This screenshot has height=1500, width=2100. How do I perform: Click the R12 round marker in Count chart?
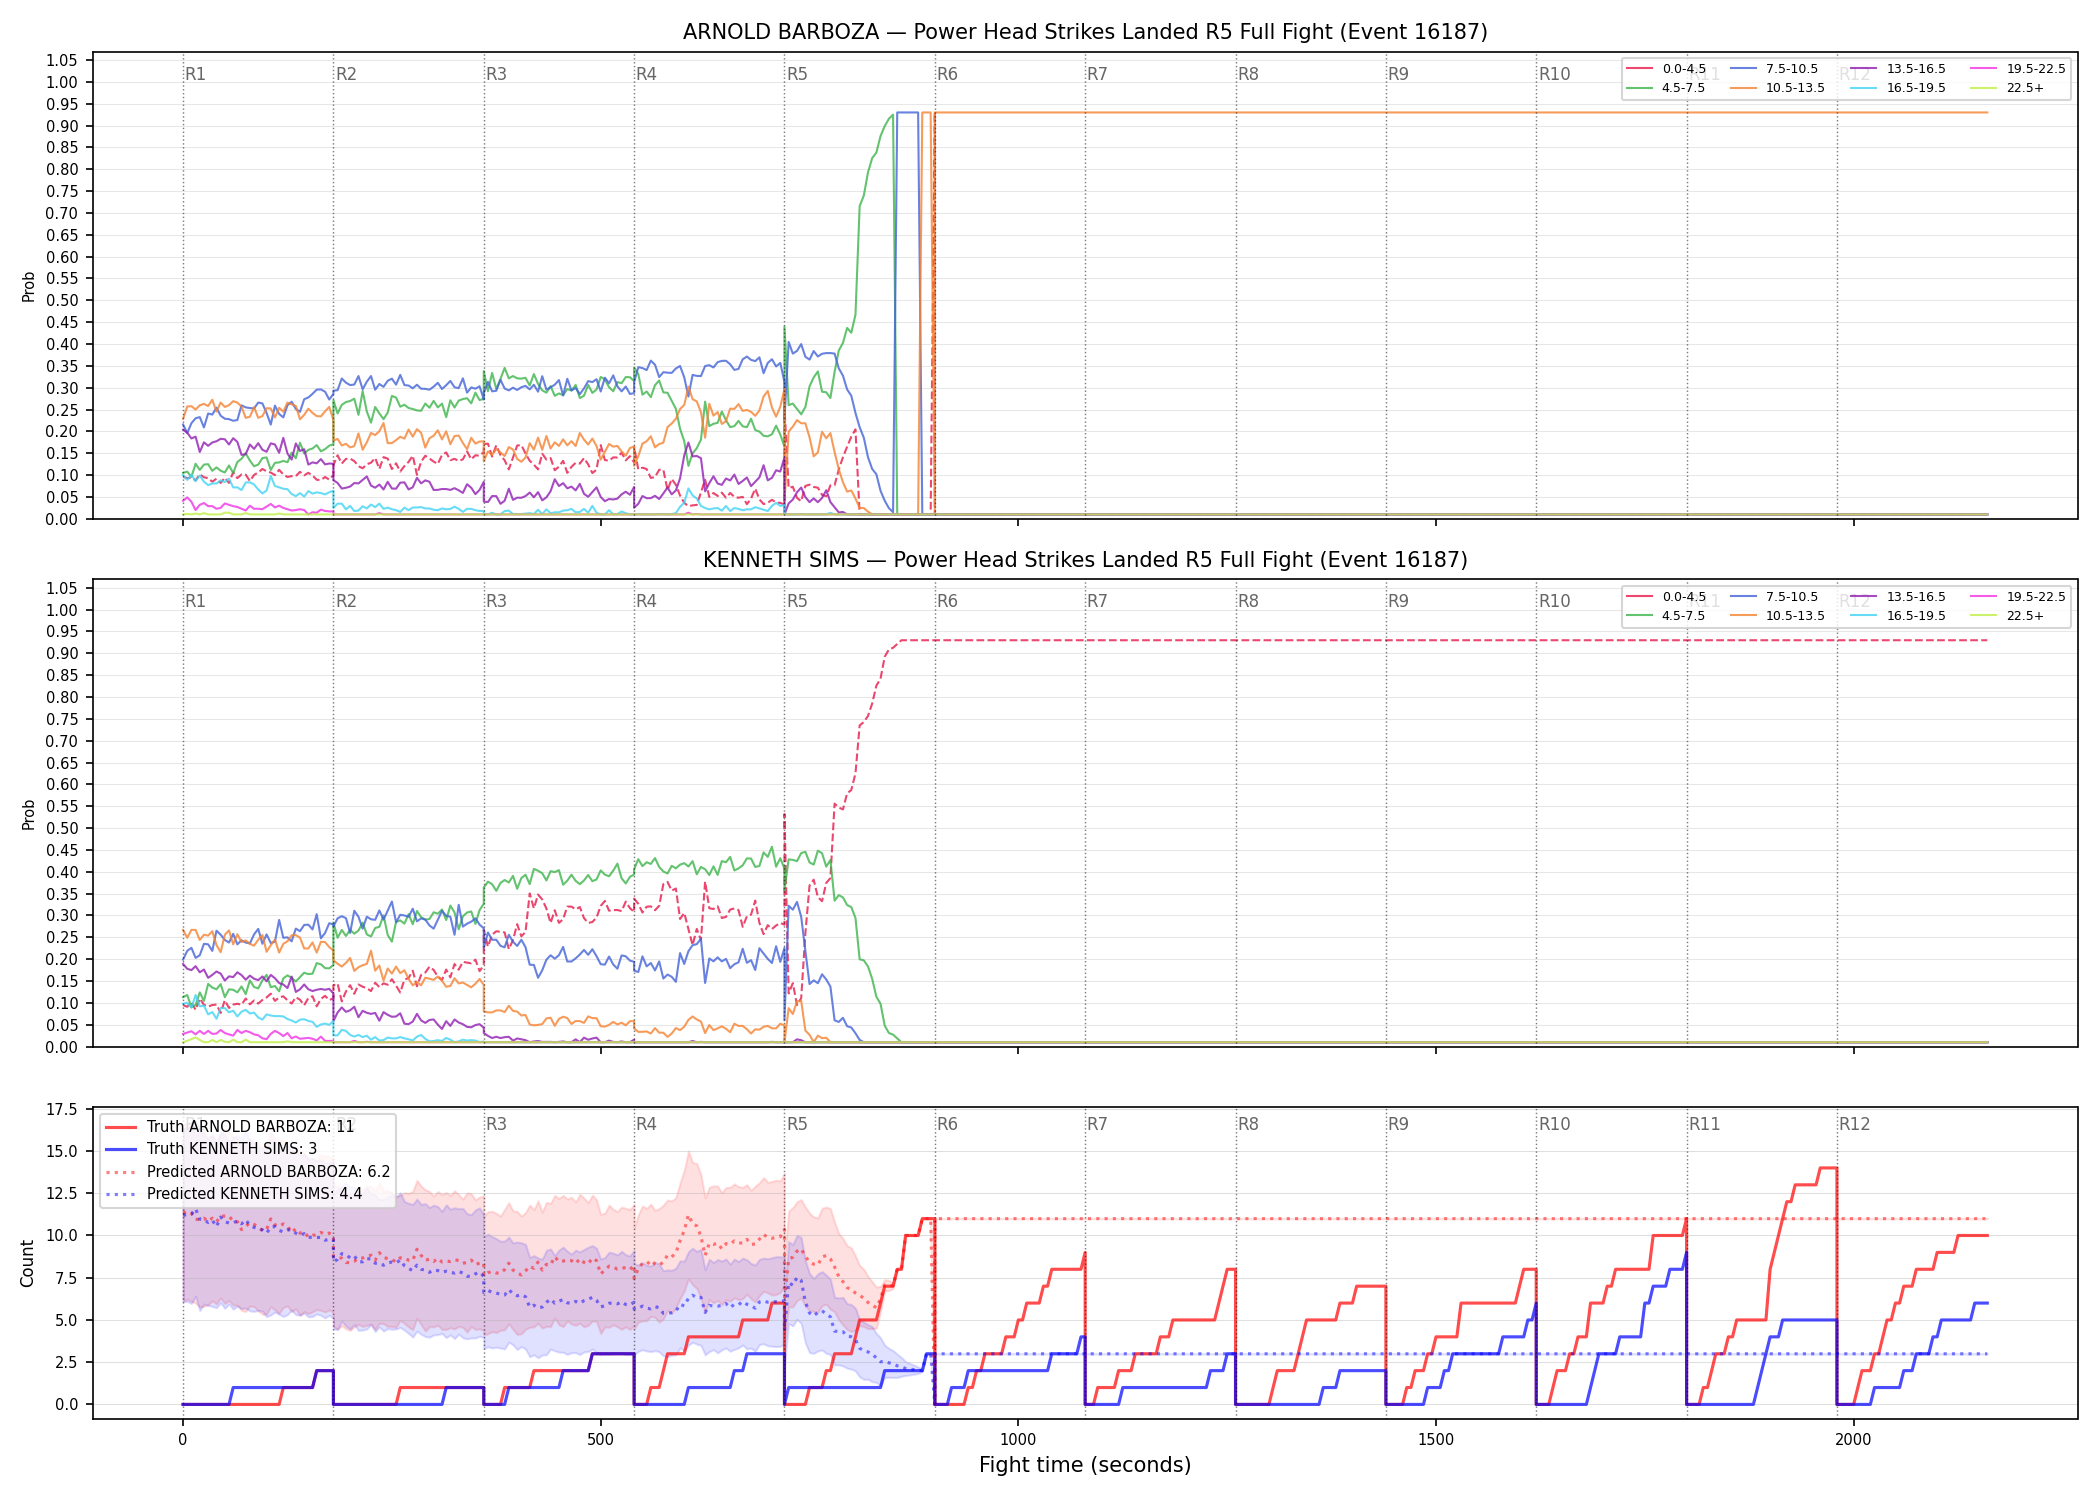(x=1854, y=1124)
